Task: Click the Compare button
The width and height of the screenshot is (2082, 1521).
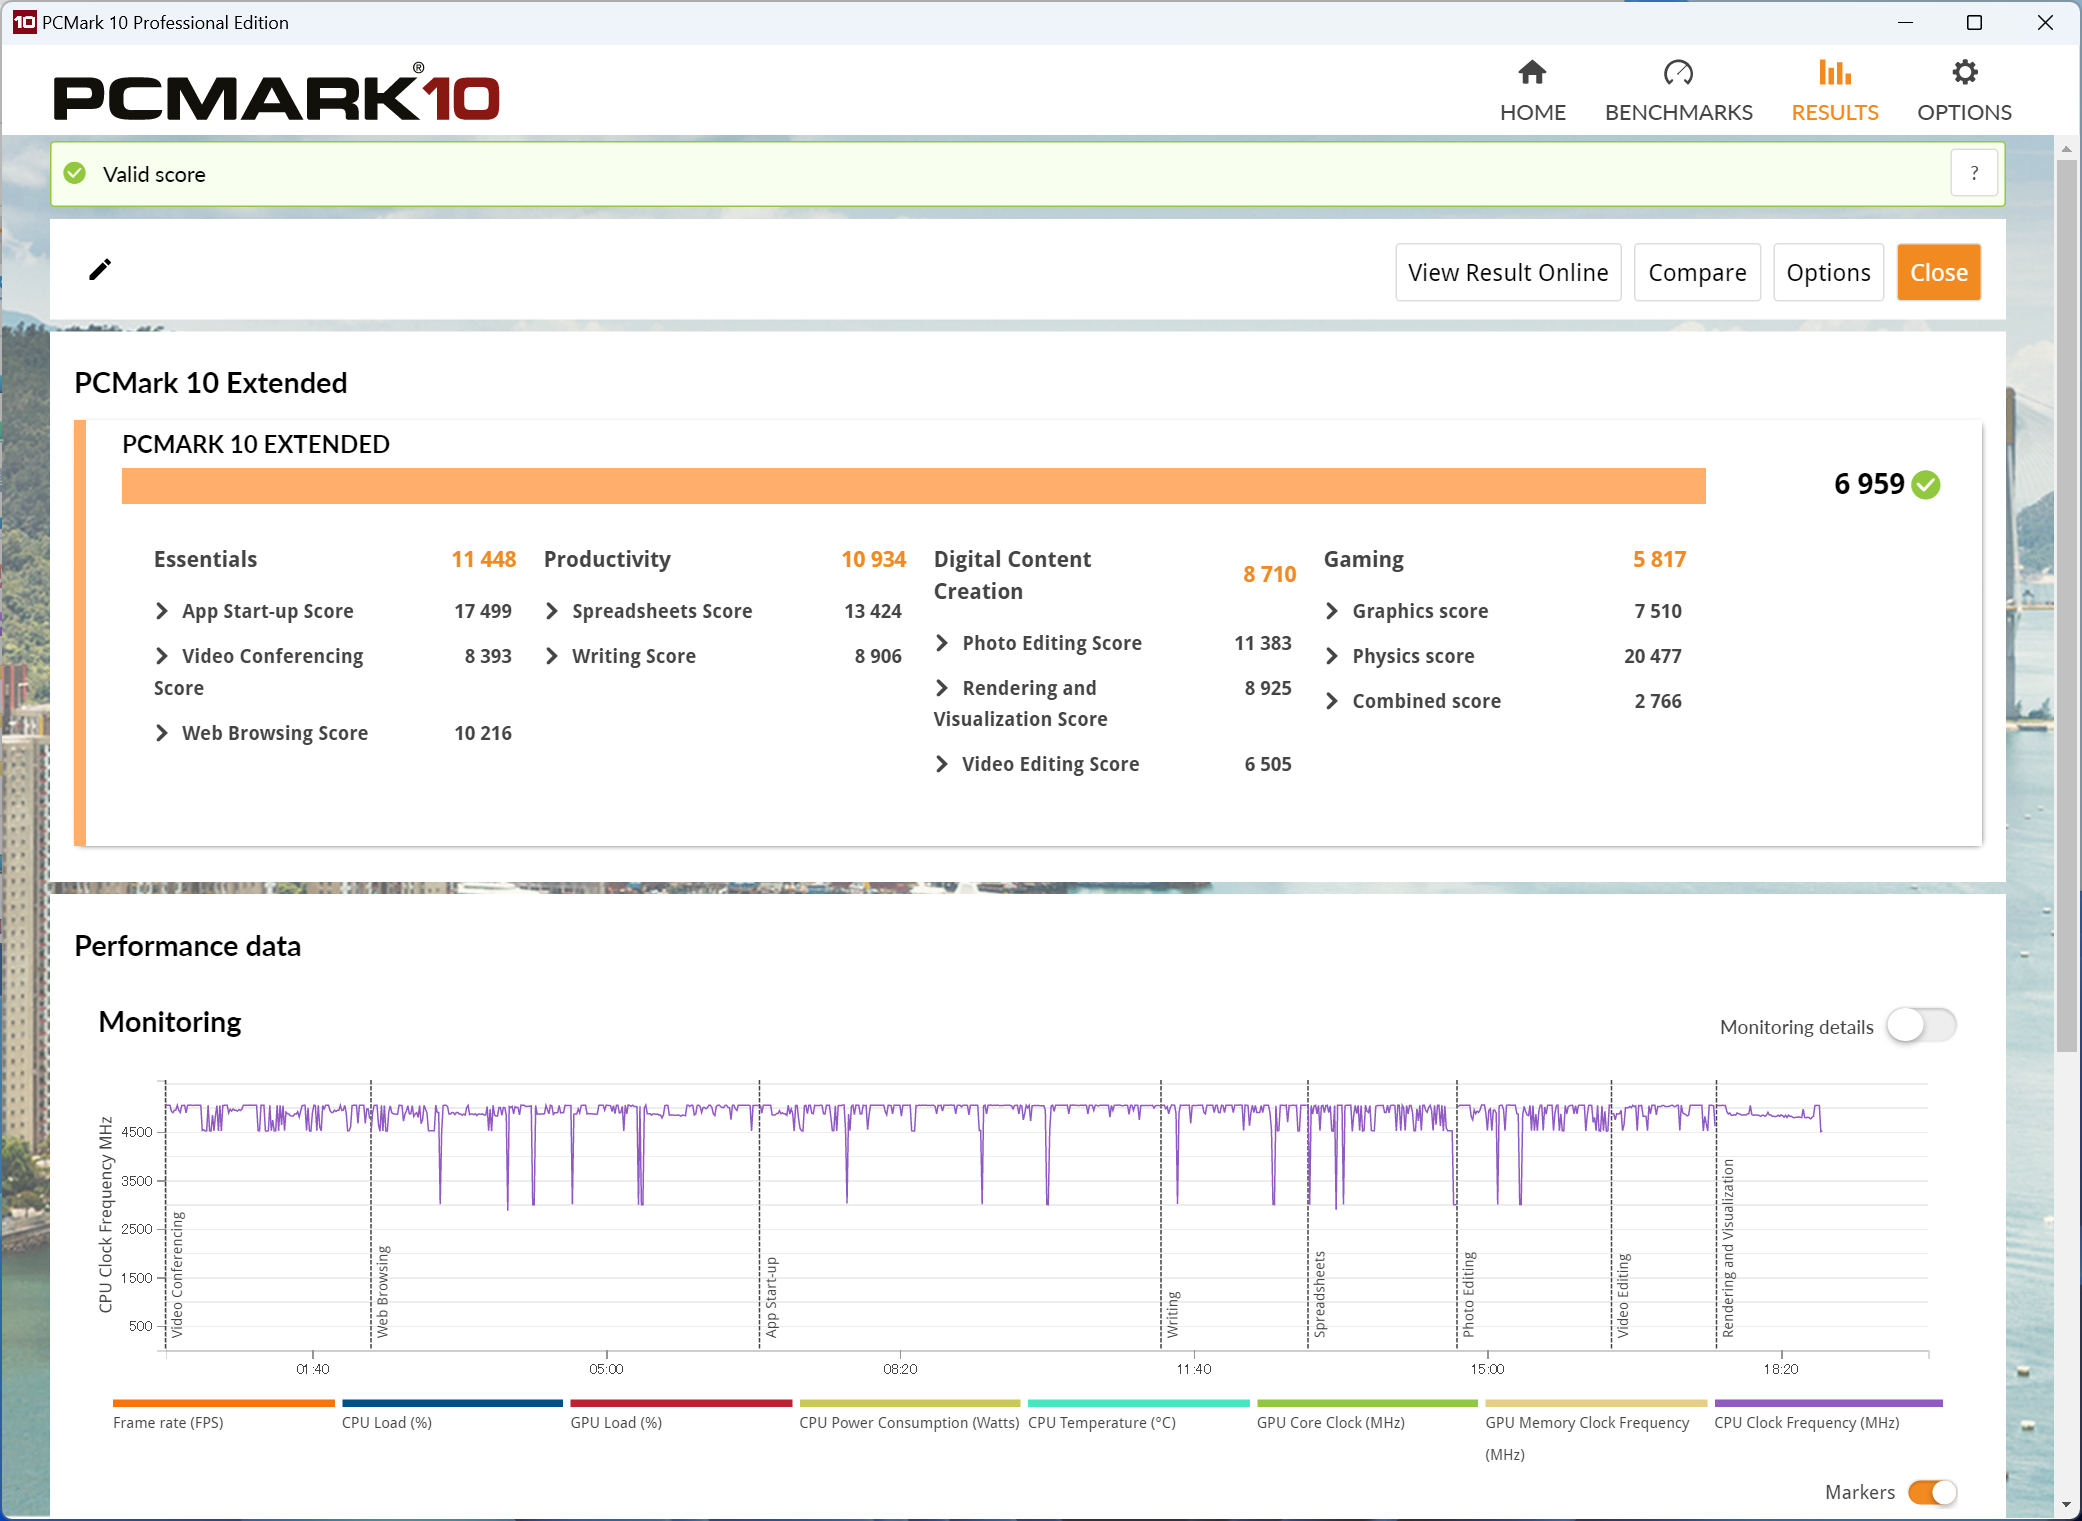Action: click(x=1696, y=272)
